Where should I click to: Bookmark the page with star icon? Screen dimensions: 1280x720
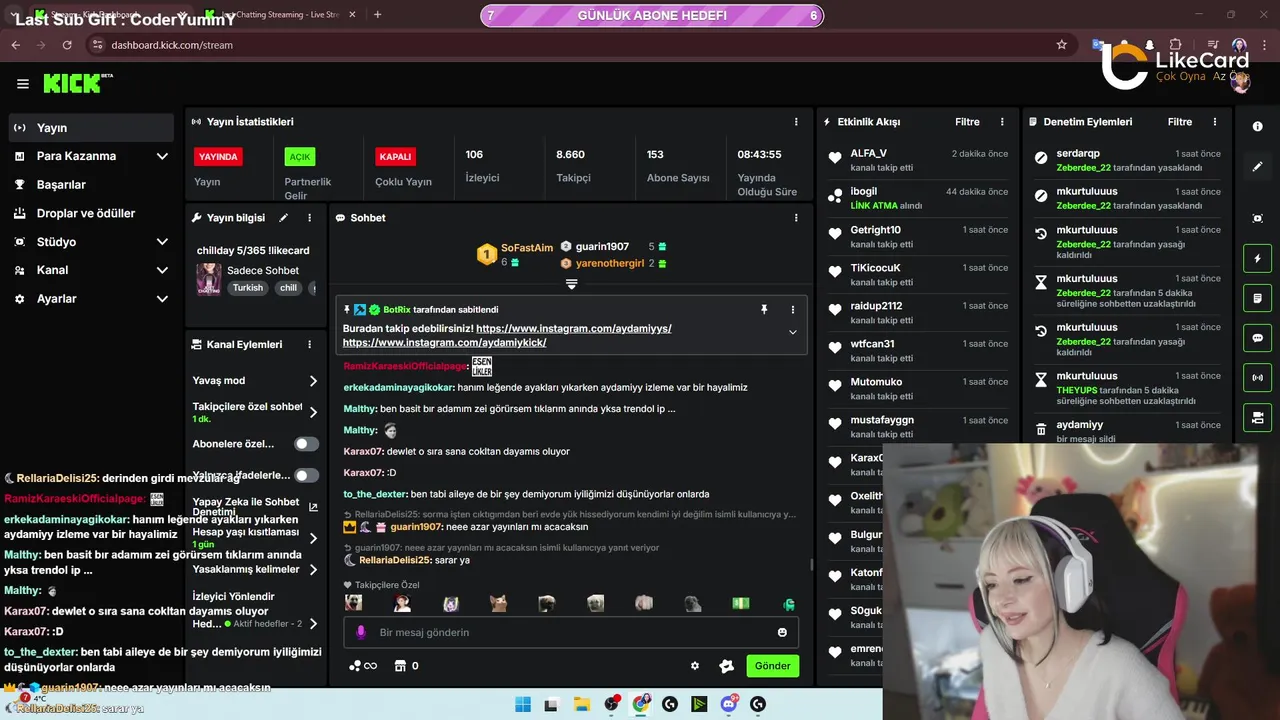point(1062,45)
